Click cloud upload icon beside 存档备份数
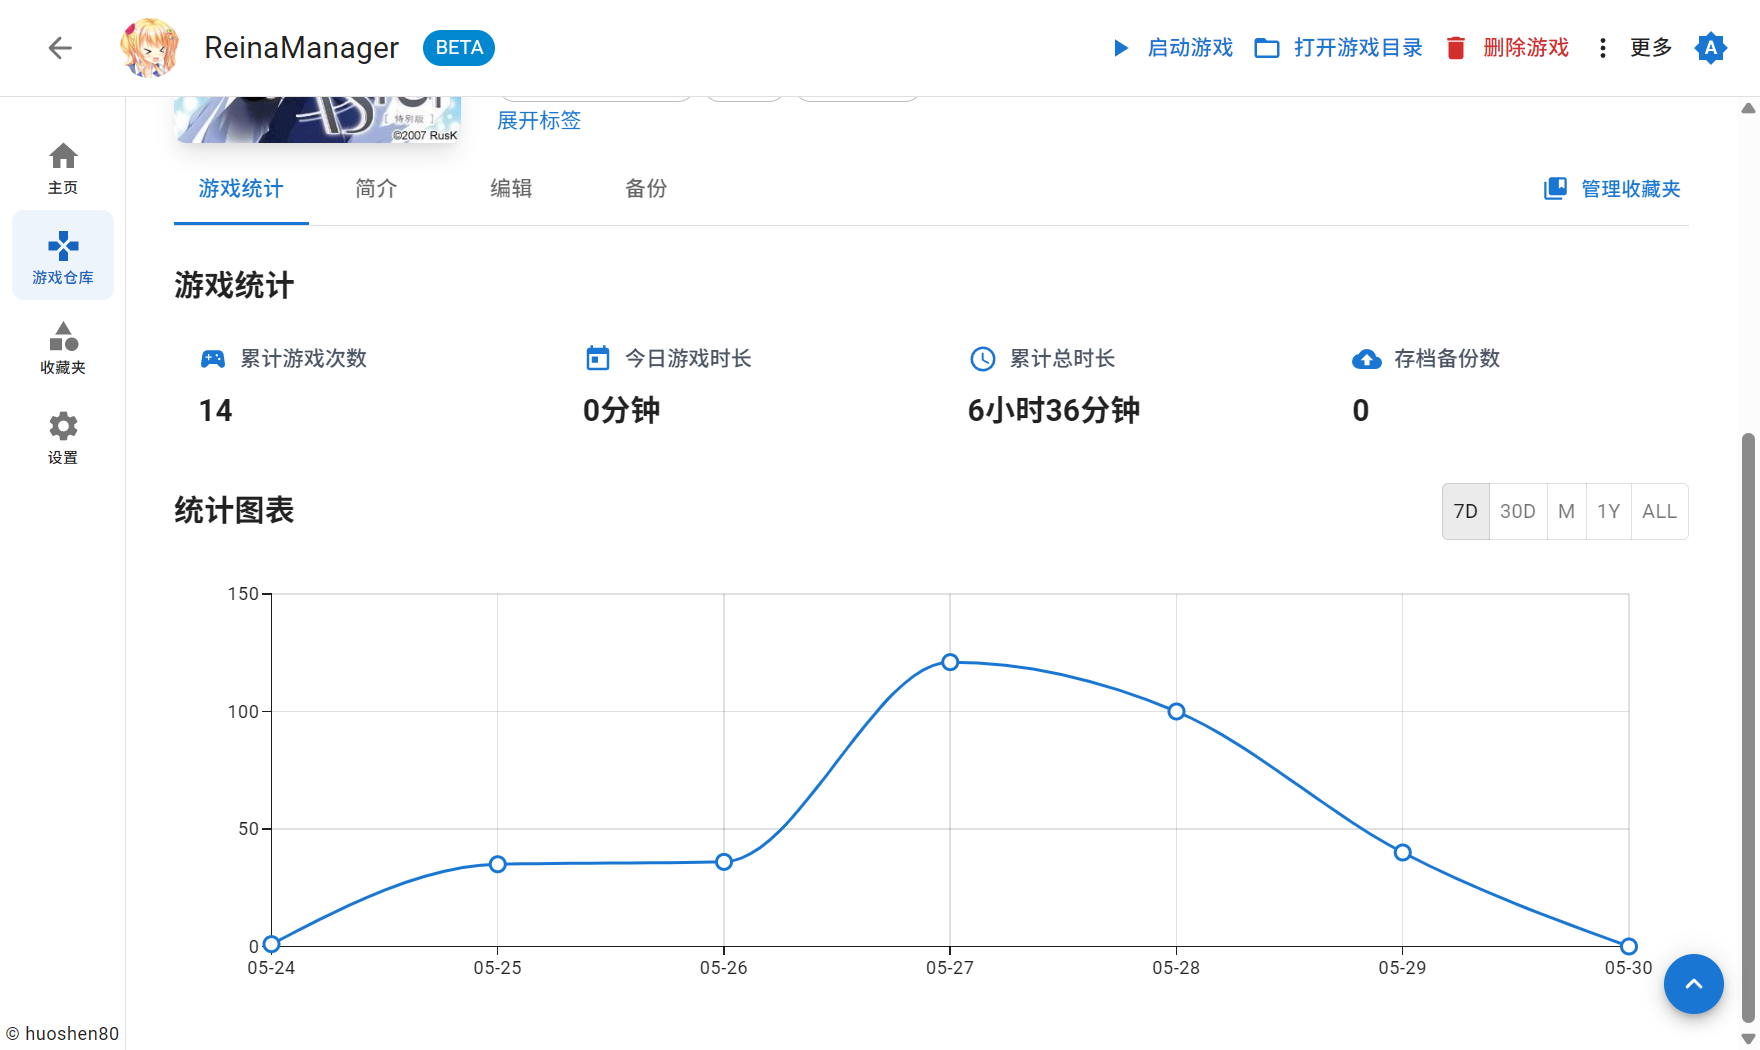 1367,359
